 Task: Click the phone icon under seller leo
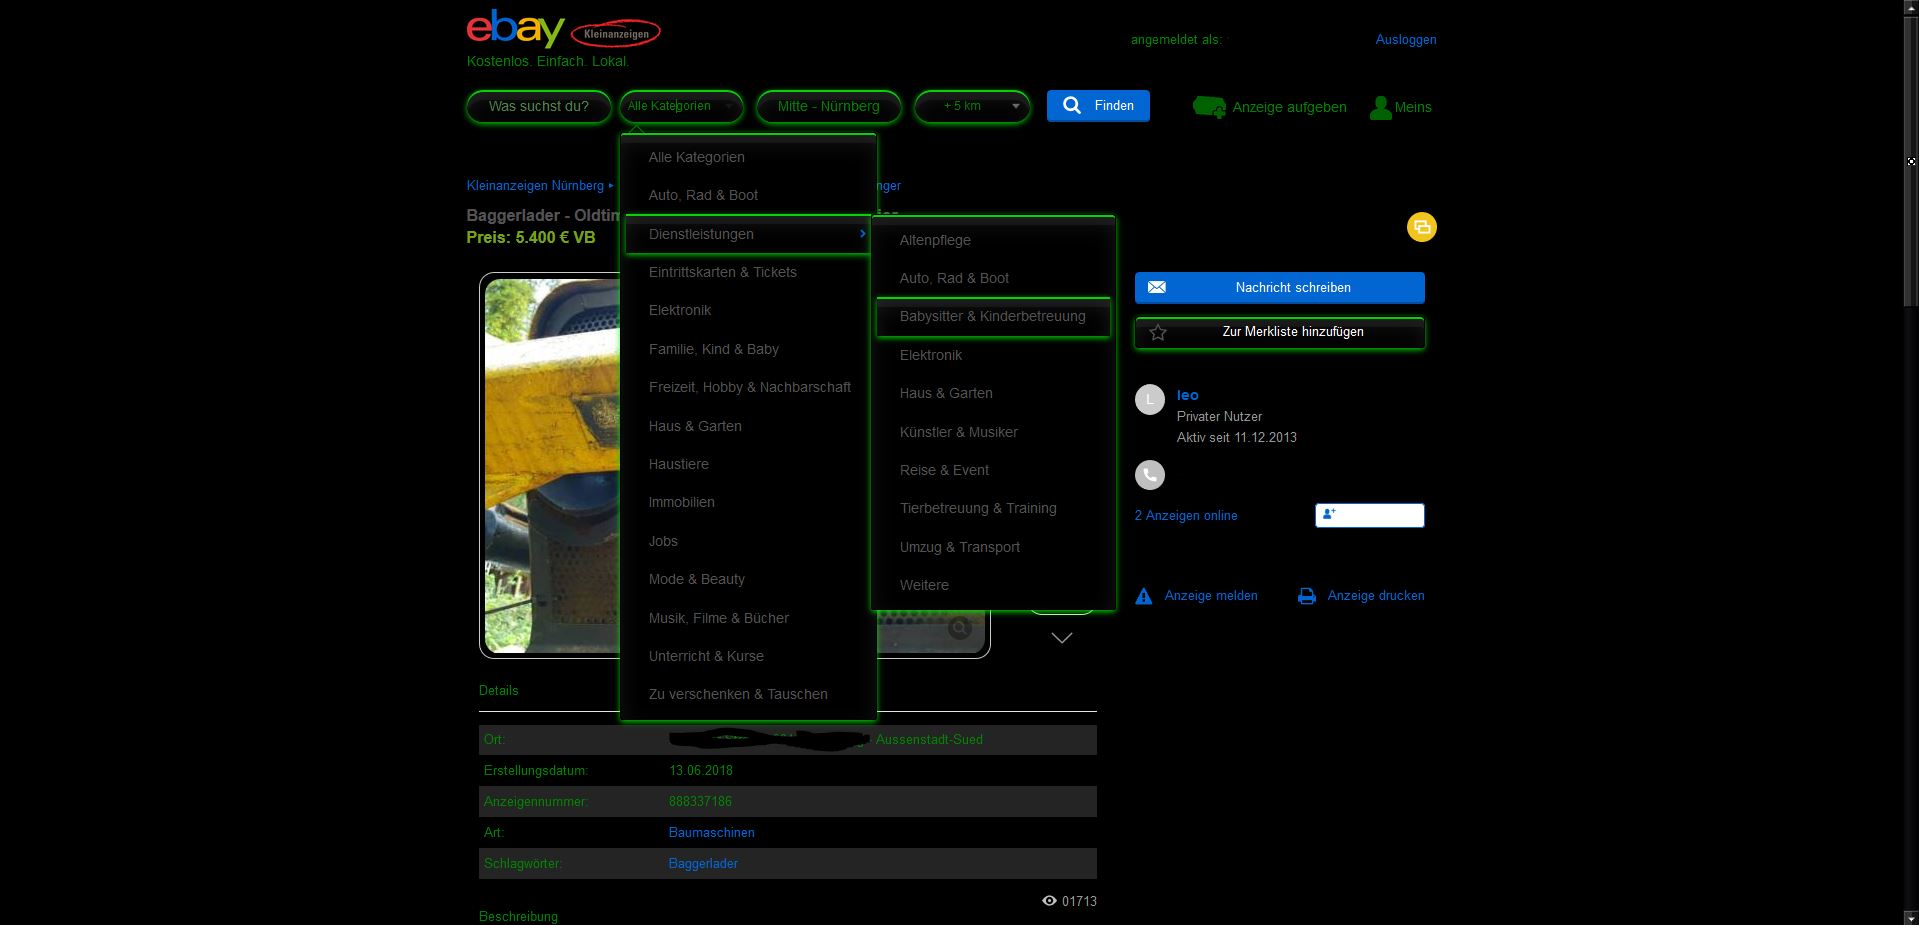(x=1150, y=474)
